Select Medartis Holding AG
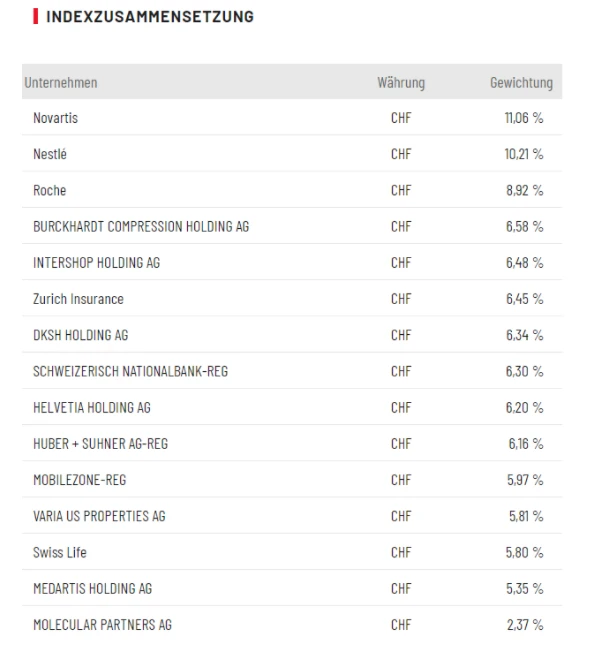Image resolution: width=611 pixels, height=650 pixels. point(92,588)
